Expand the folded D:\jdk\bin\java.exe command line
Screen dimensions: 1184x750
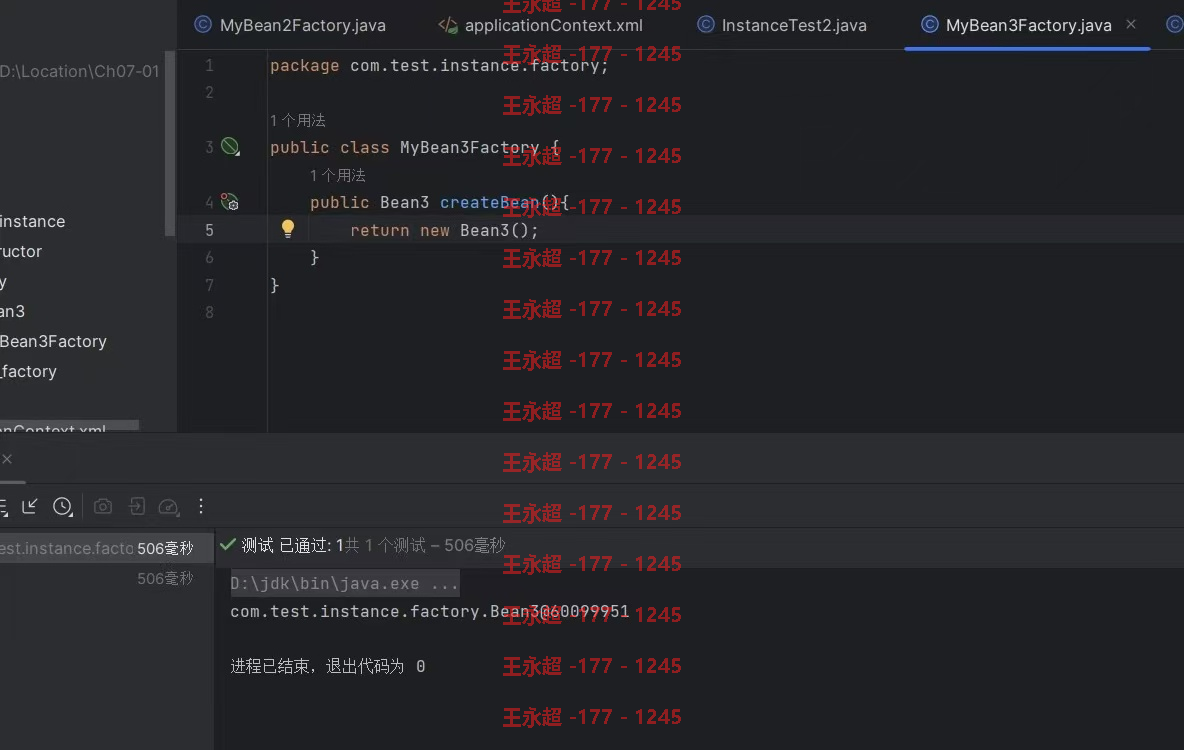click(344, 583)
